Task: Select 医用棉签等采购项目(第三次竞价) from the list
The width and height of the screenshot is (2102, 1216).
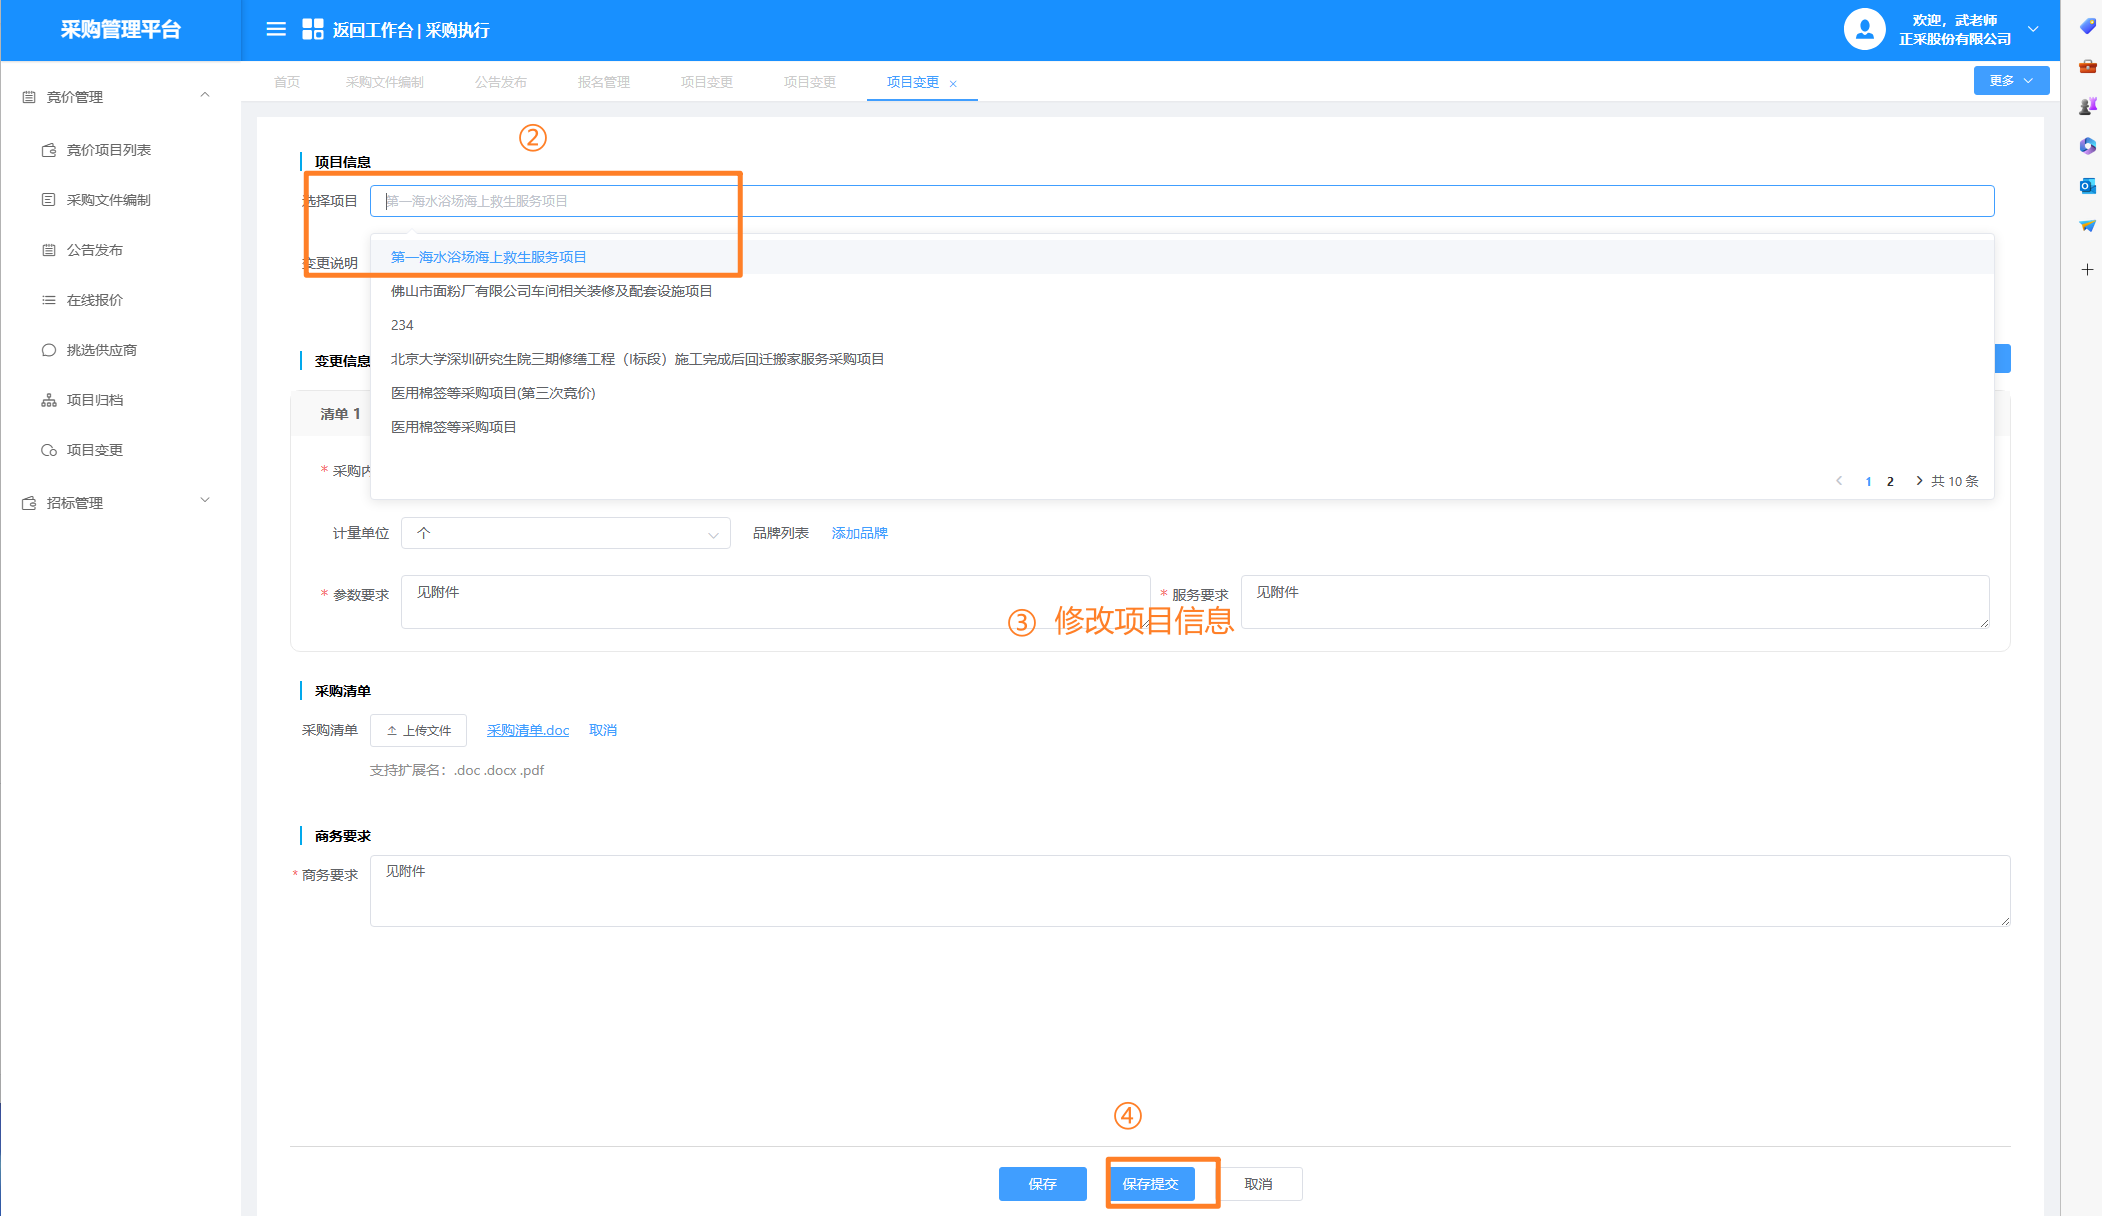Action: pos(493,393)
